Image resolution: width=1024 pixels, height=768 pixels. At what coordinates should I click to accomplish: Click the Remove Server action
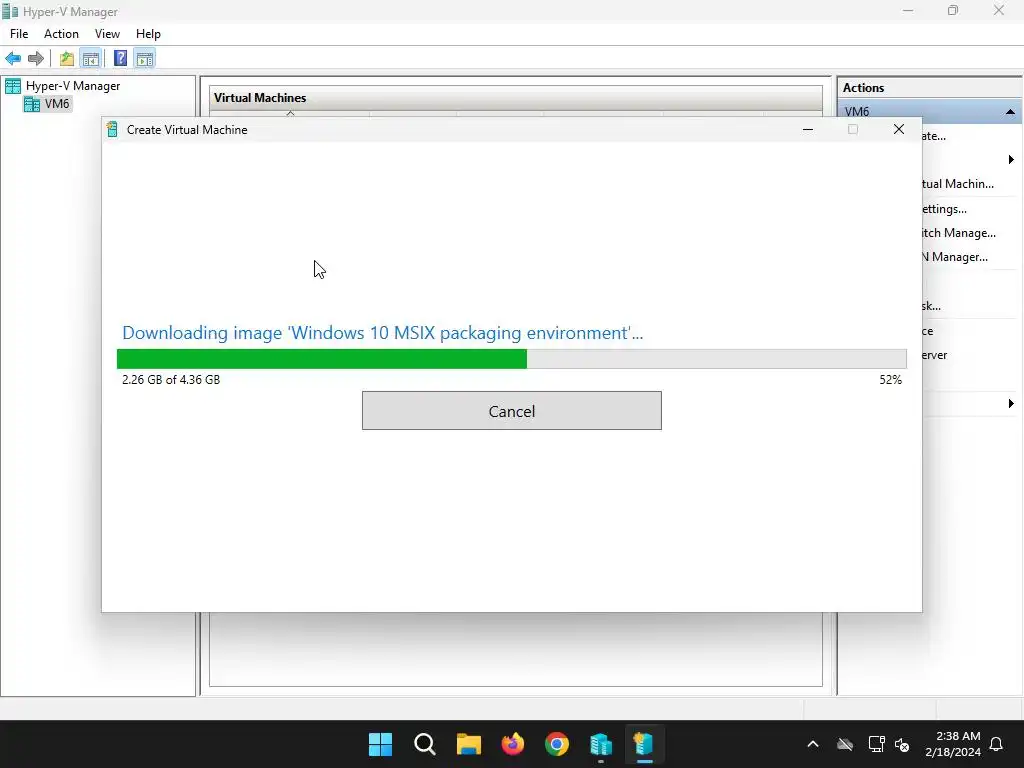935,355
